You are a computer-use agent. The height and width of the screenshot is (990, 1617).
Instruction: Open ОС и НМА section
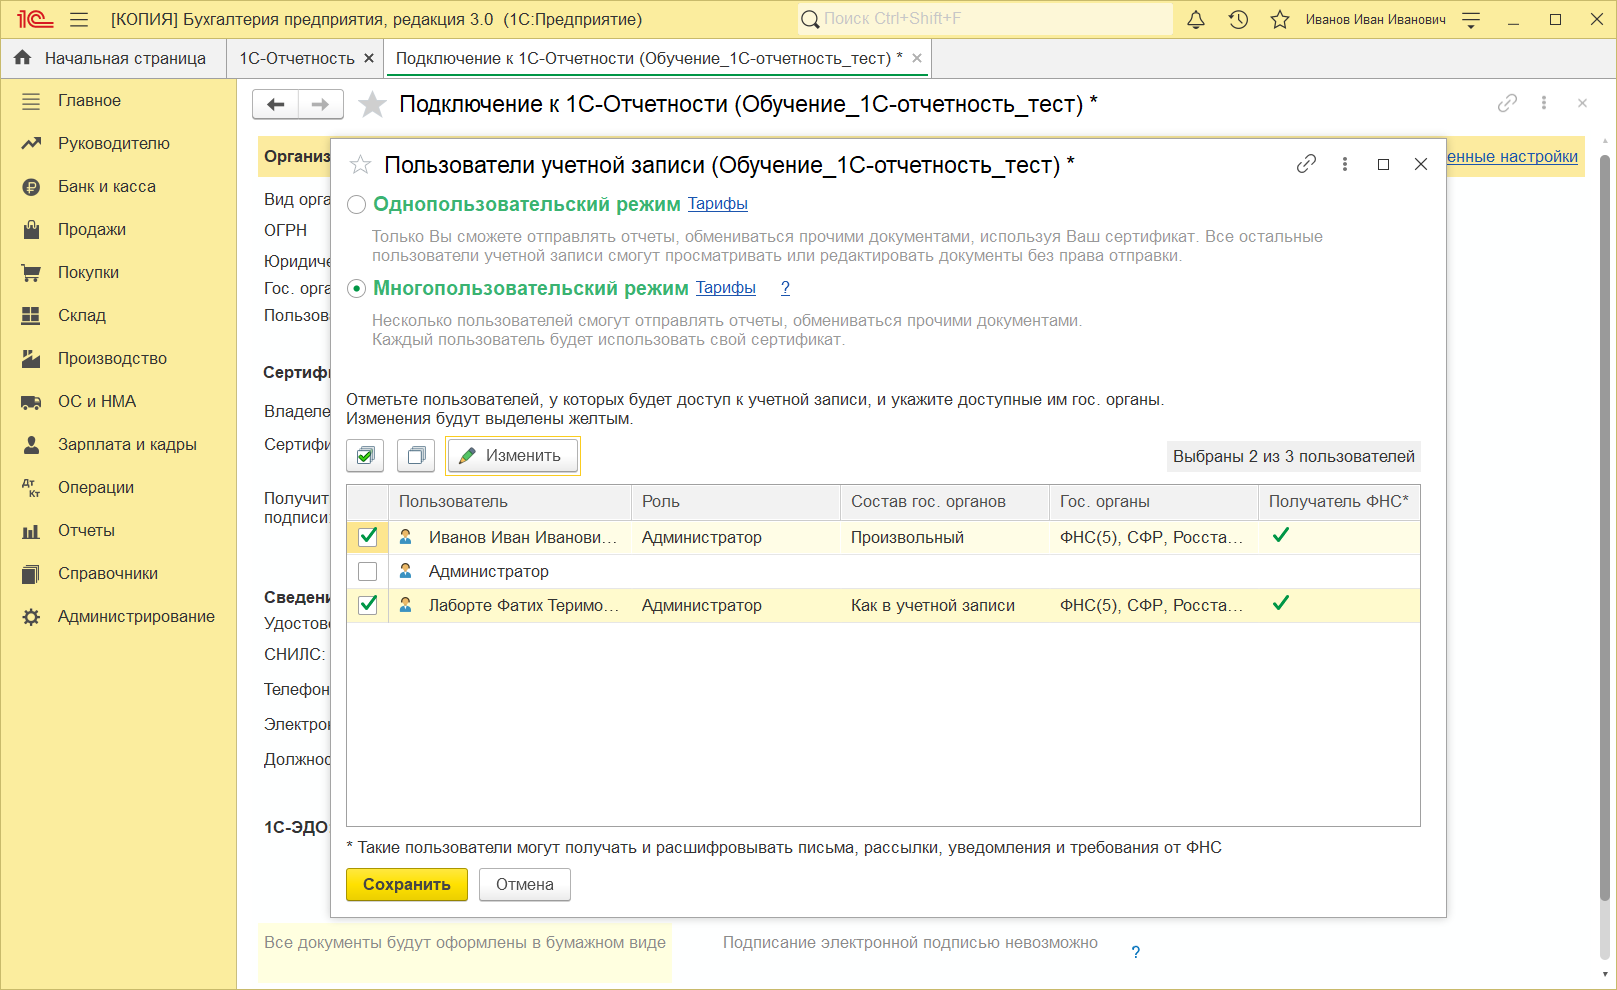118,402
